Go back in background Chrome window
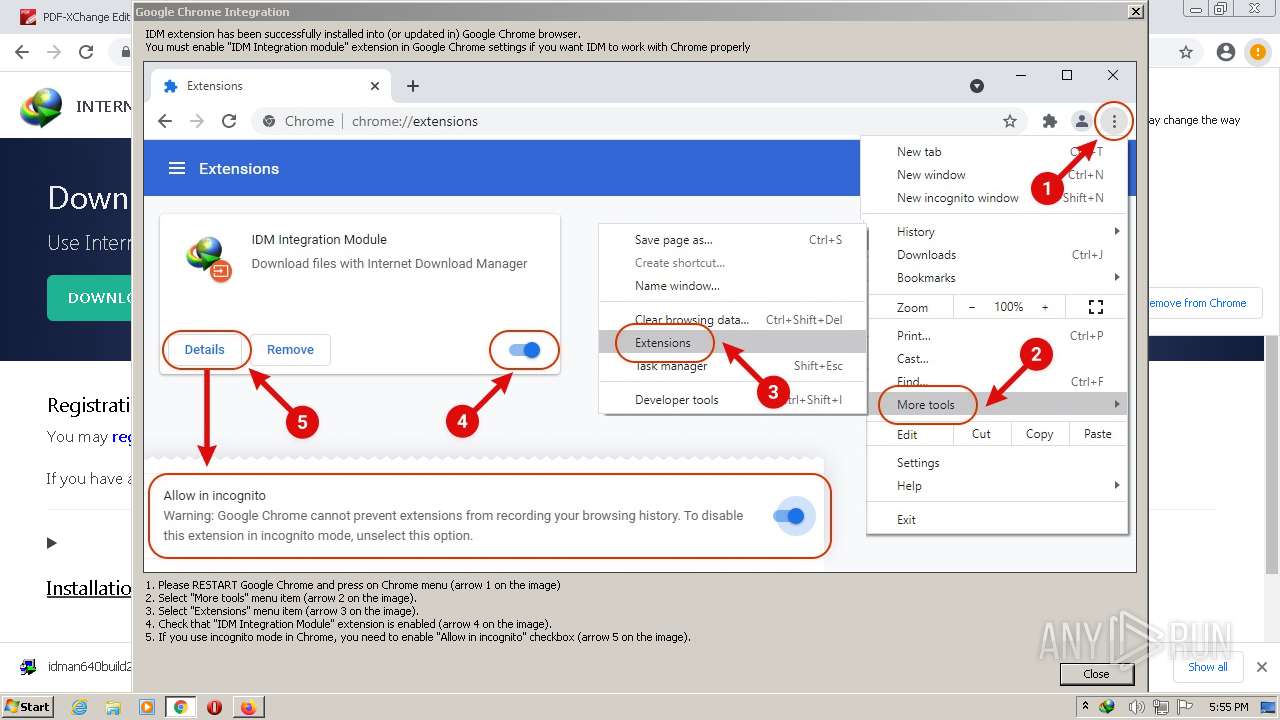The image size is (1280, 720). pos(22,52)
